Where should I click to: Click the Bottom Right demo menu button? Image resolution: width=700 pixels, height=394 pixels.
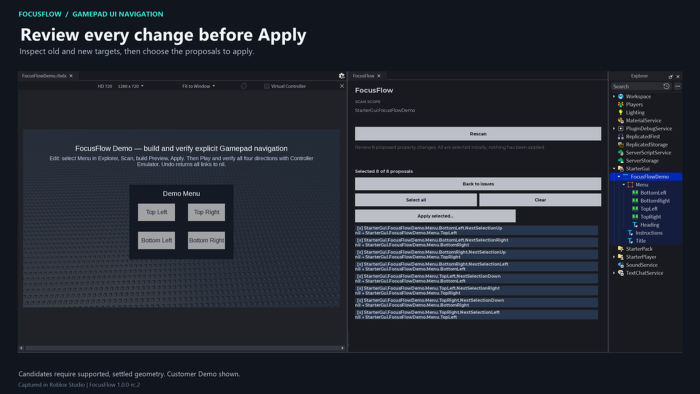[206, 241]
